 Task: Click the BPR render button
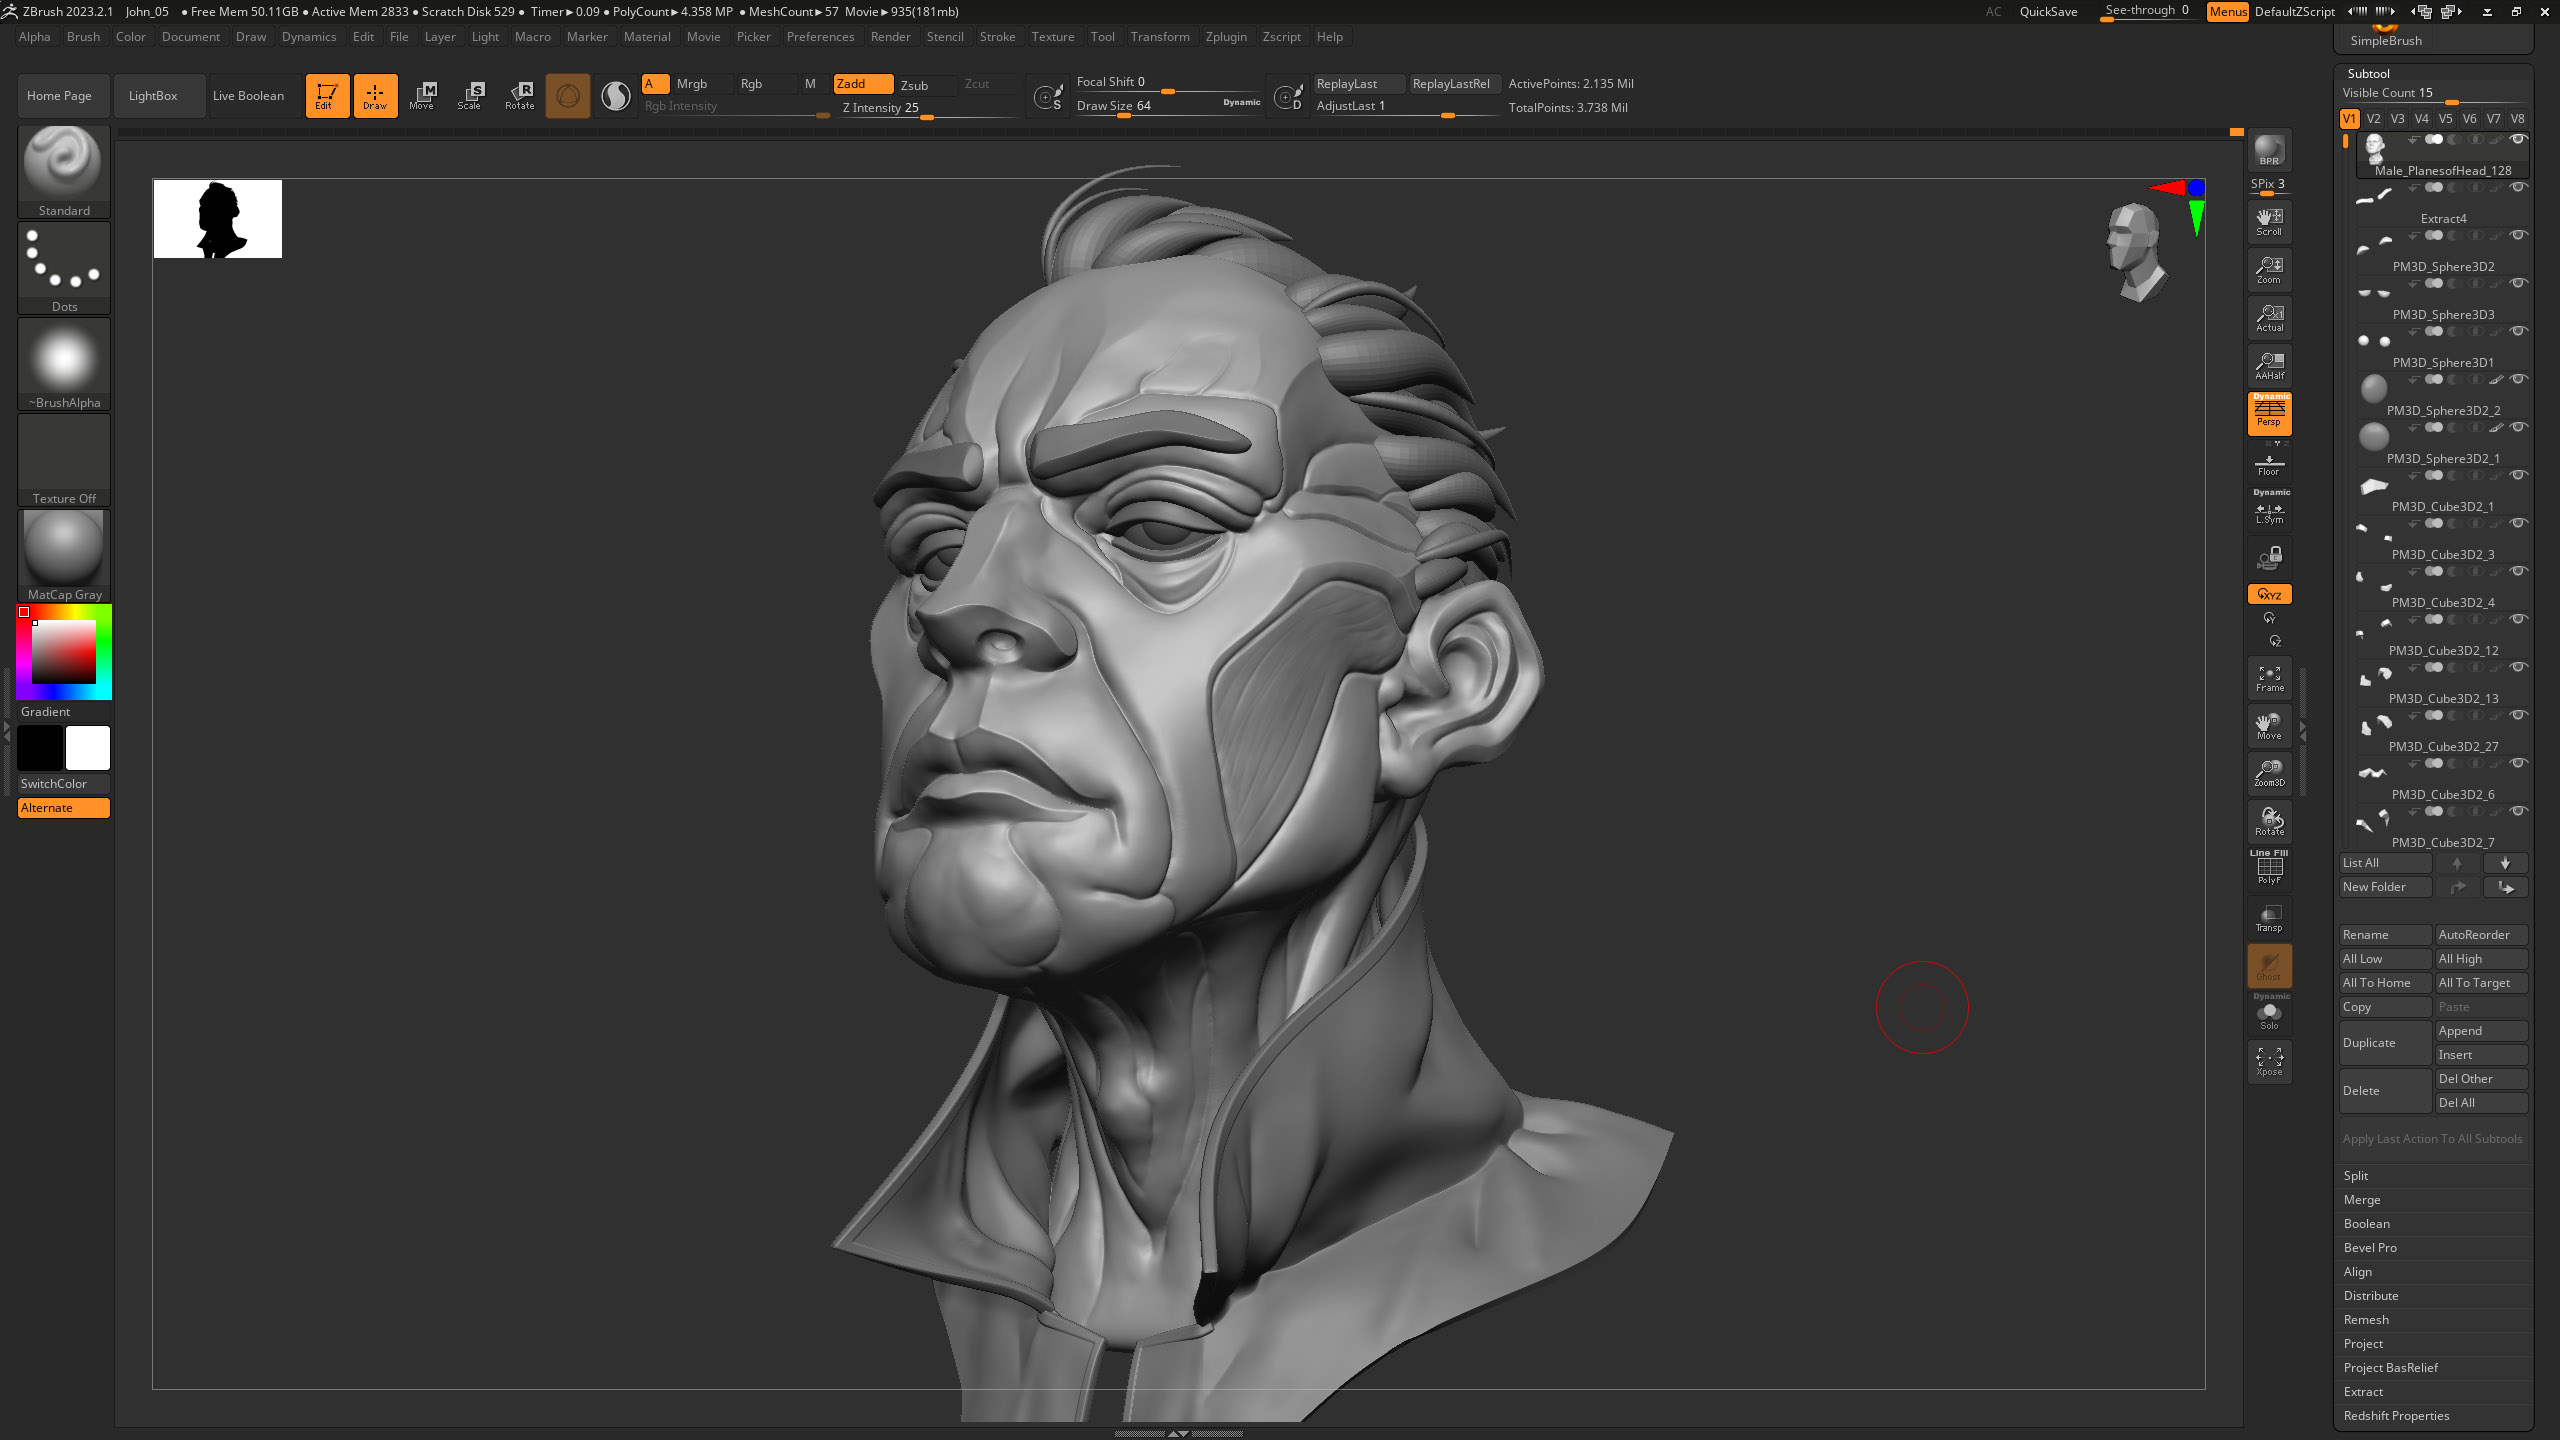tap(2269, 151)
